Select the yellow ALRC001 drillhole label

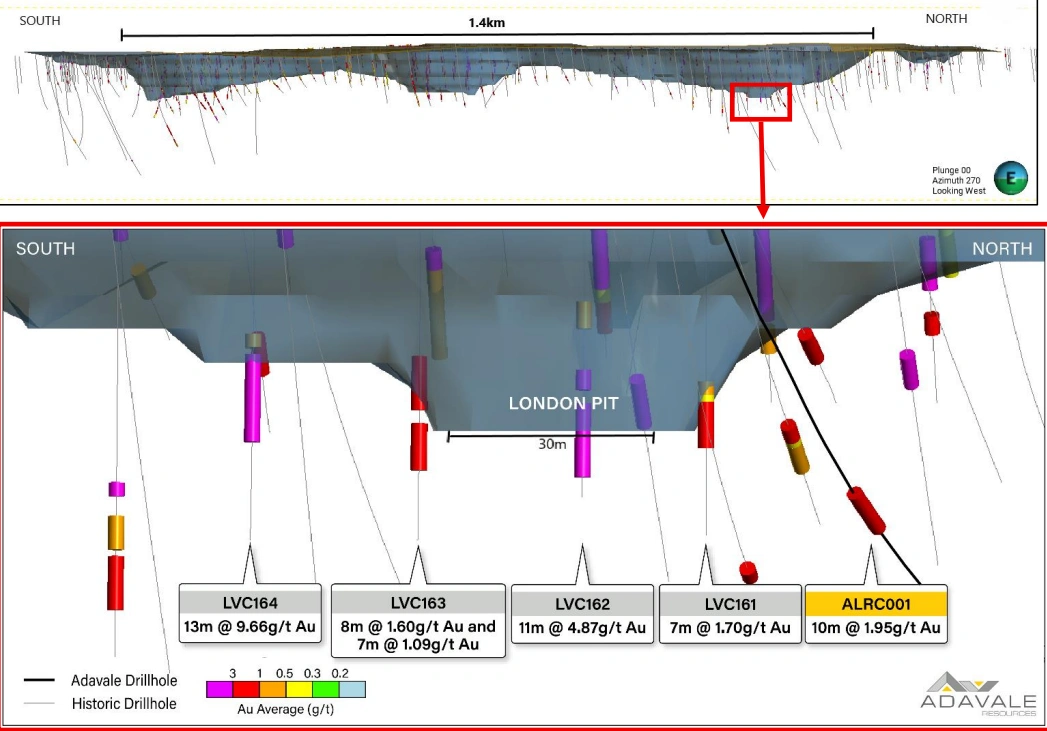[876, 604]
